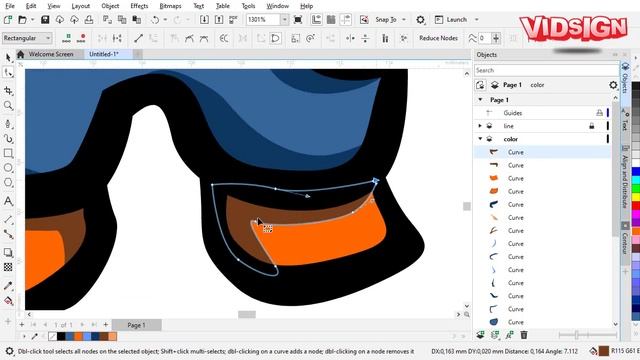
Task: Select the Interactive Fill tool
Action: pyautogui.click(x=8, y=301)
